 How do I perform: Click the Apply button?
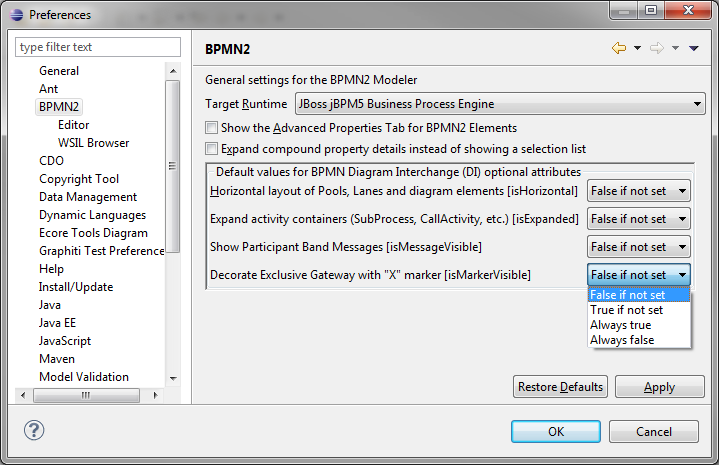(659, 387)
